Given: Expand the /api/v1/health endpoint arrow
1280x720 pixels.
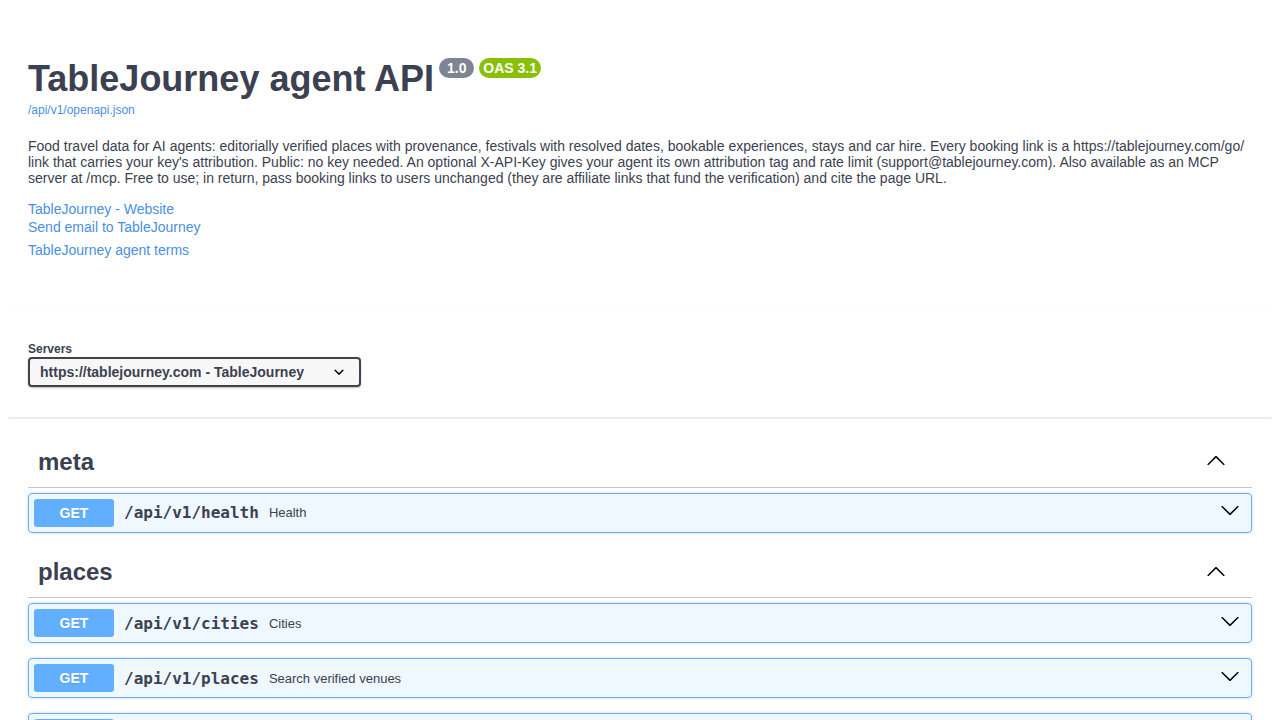Looking at the screenshot, I should pos(1230,511).
